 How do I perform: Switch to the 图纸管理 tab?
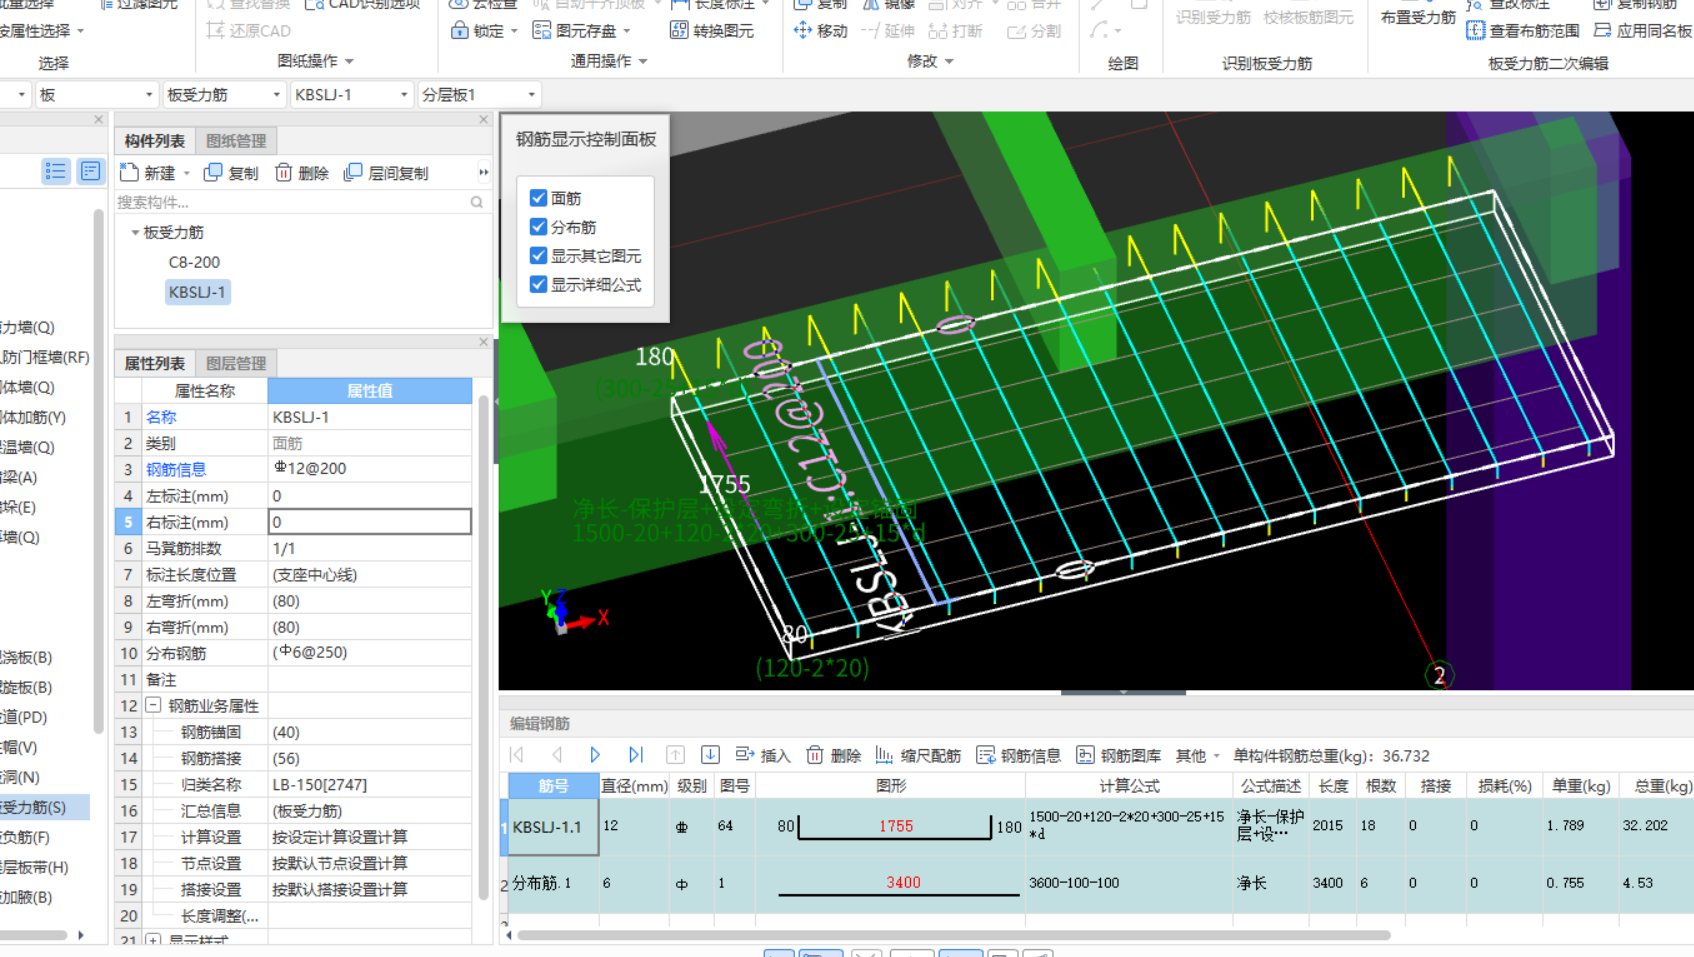tap(236, 141)
